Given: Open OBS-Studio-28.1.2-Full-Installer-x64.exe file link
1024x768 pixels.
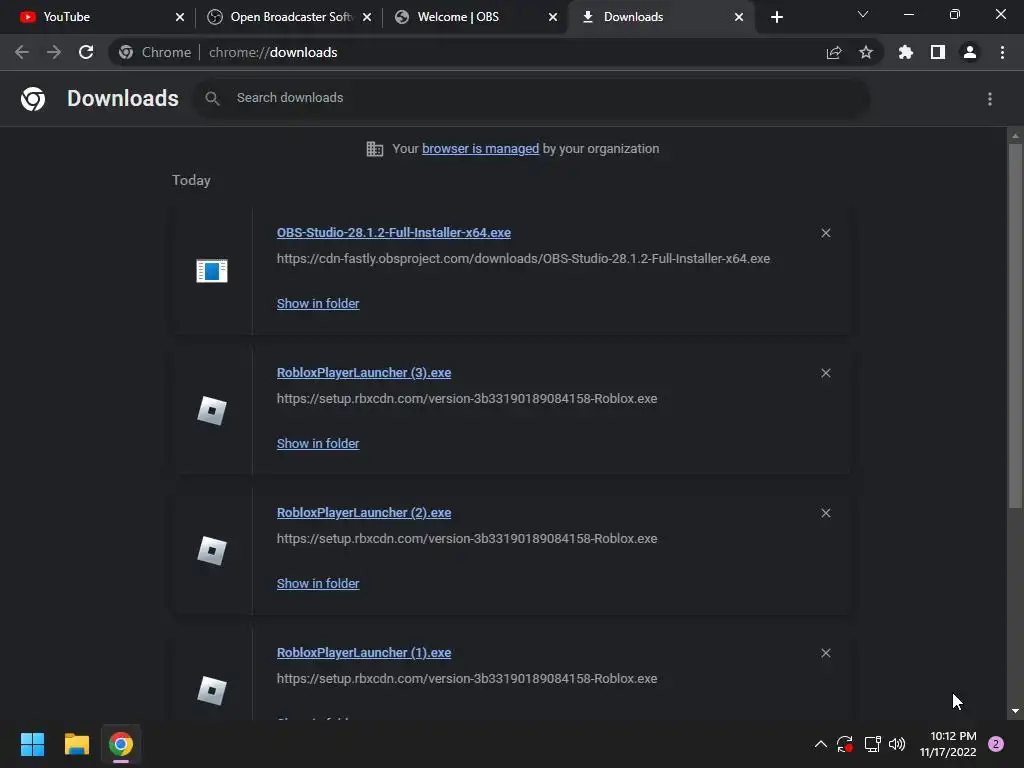Looking at the screenshot, I should (x=394, y=232).
